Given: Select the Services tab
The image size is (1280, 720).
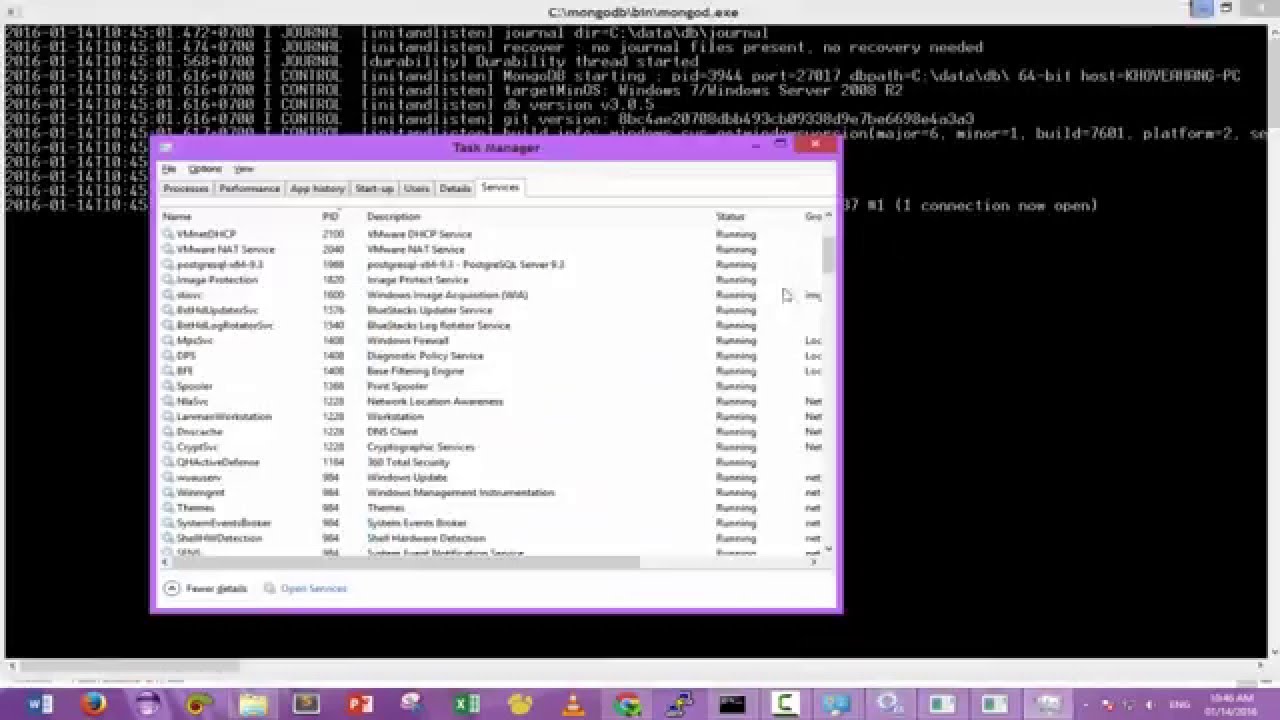Looking at the screenshot, I should (500, 187).
